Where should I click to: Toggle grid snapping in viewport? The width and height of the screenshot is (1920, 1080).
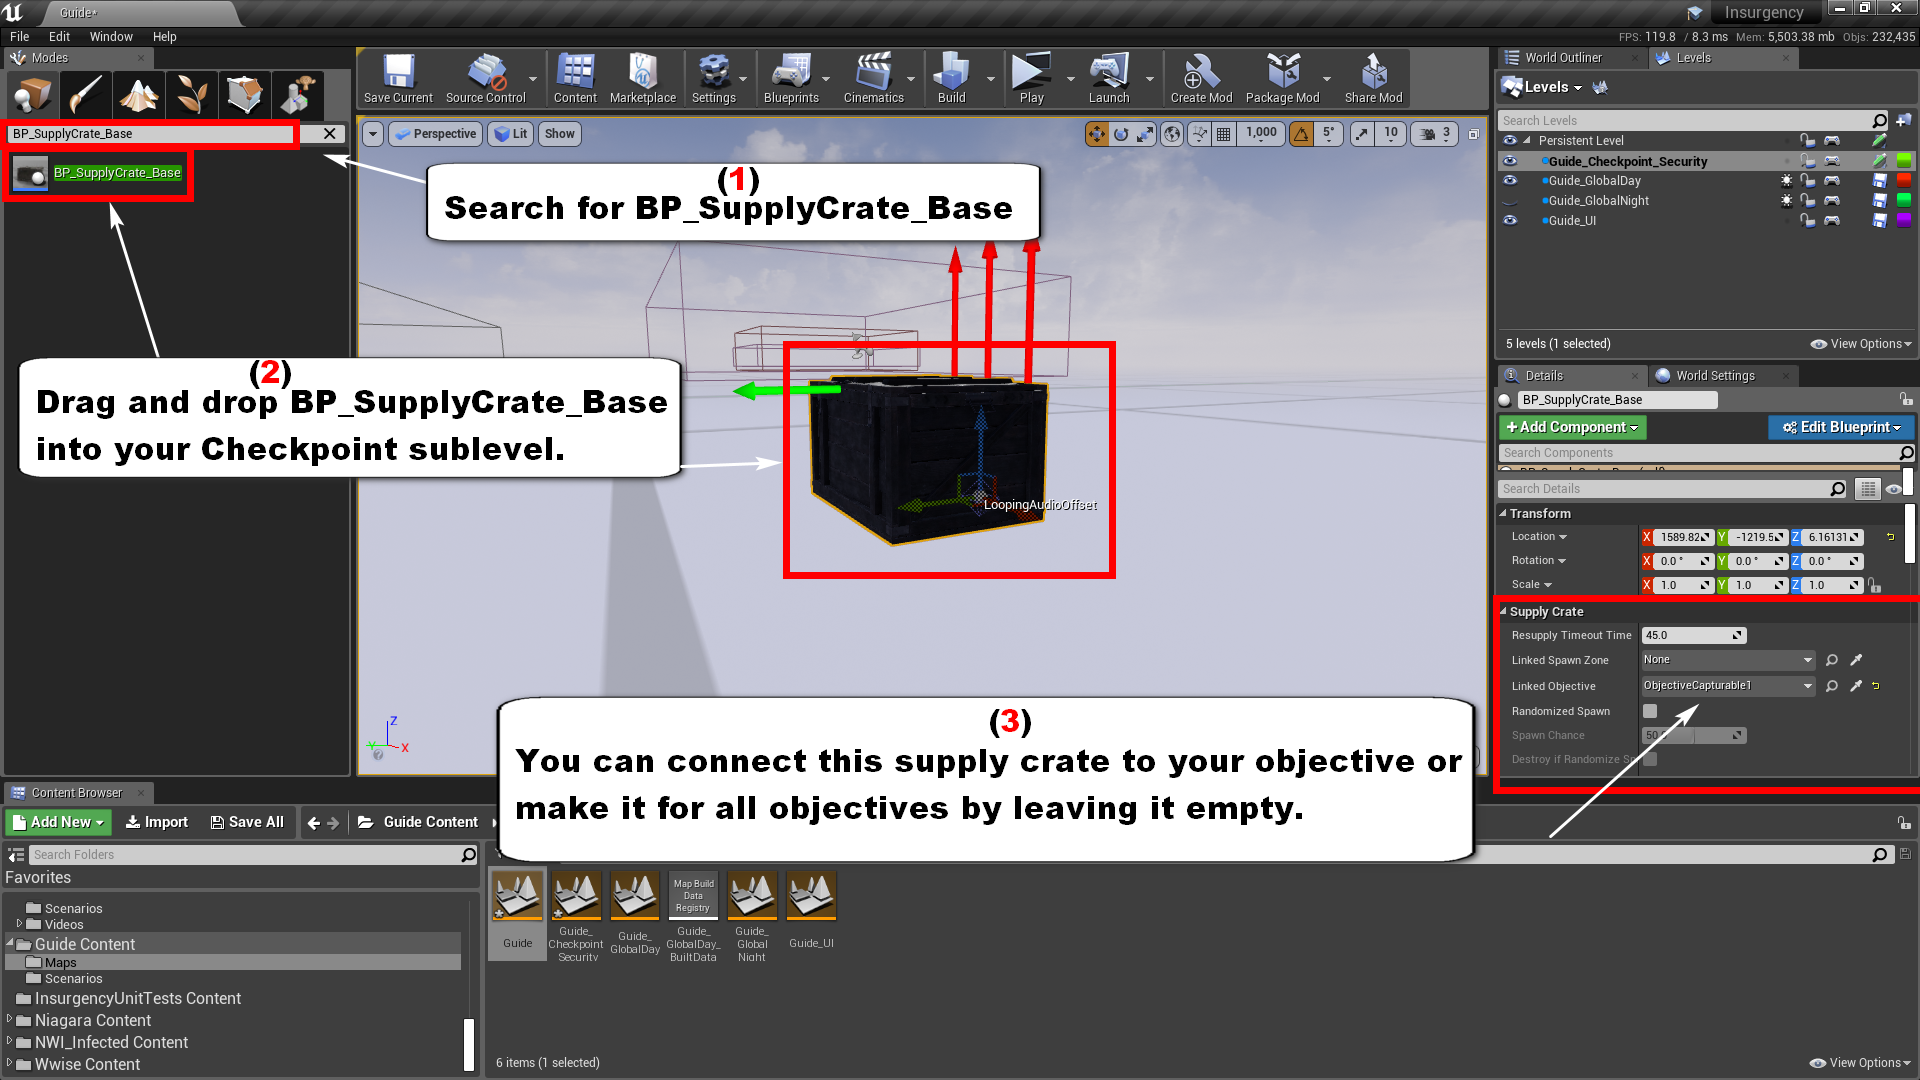pyautogui.click(x=1223, y=134)
